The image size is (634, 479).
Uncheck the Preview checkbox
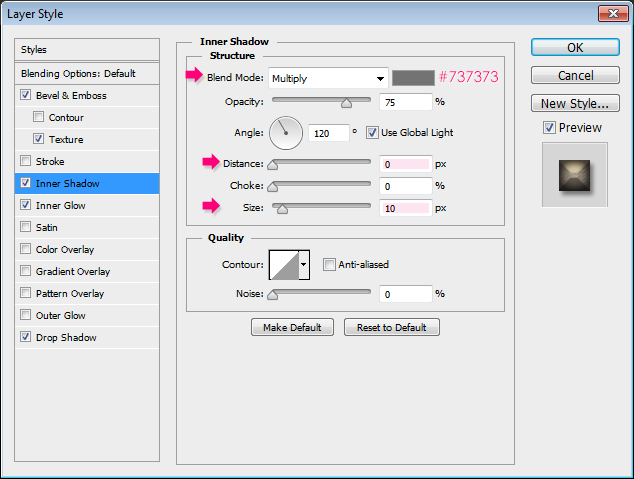click(x=549, y=128)
